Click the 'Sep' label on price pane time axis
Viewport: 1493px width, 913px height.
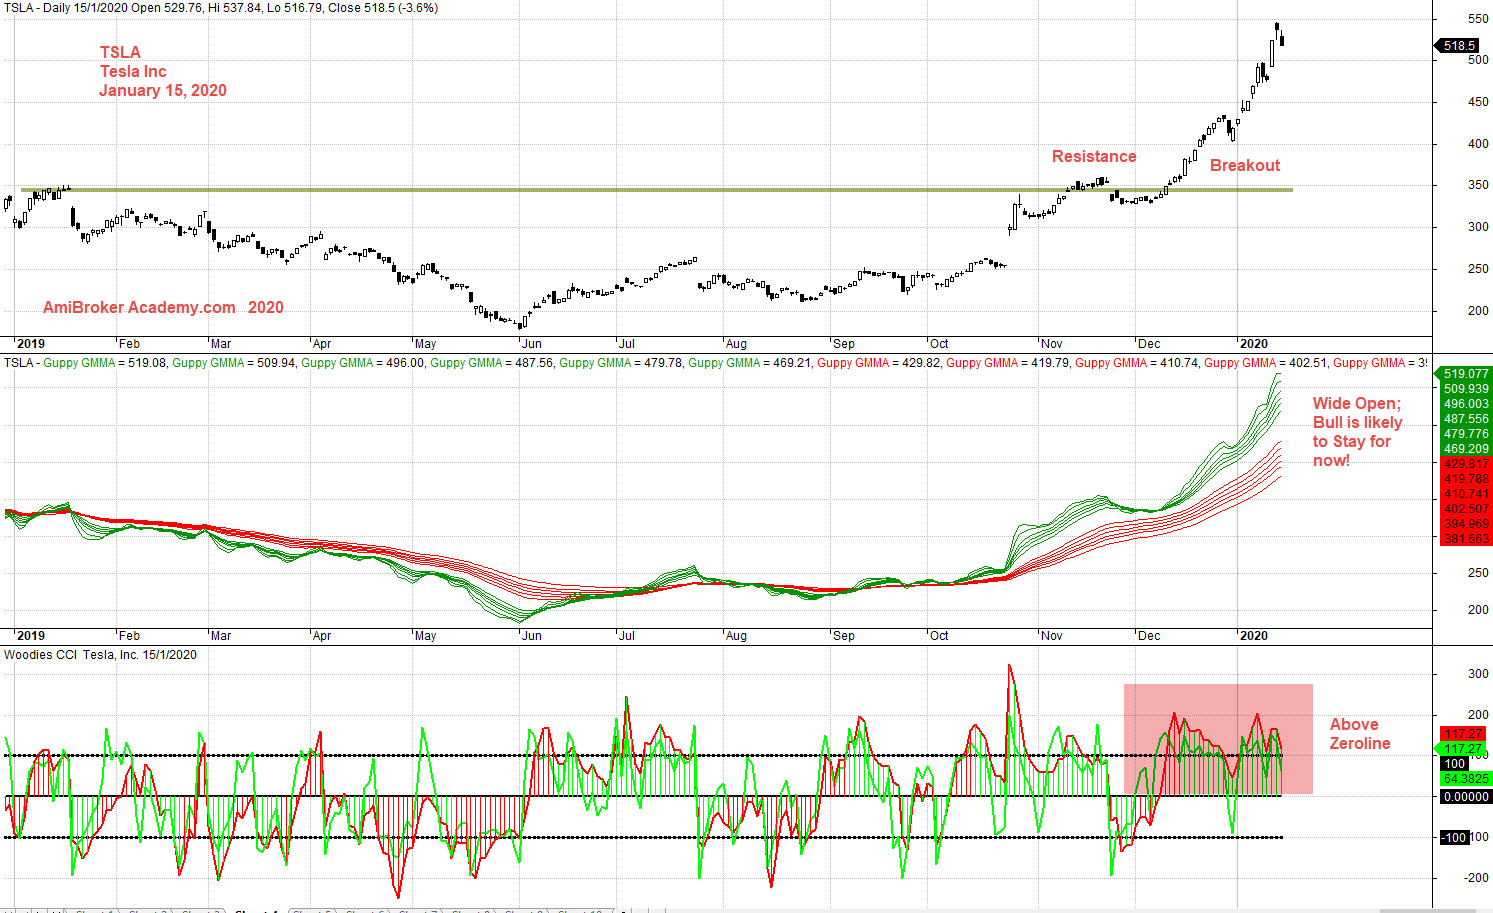[x=844, y=343]
